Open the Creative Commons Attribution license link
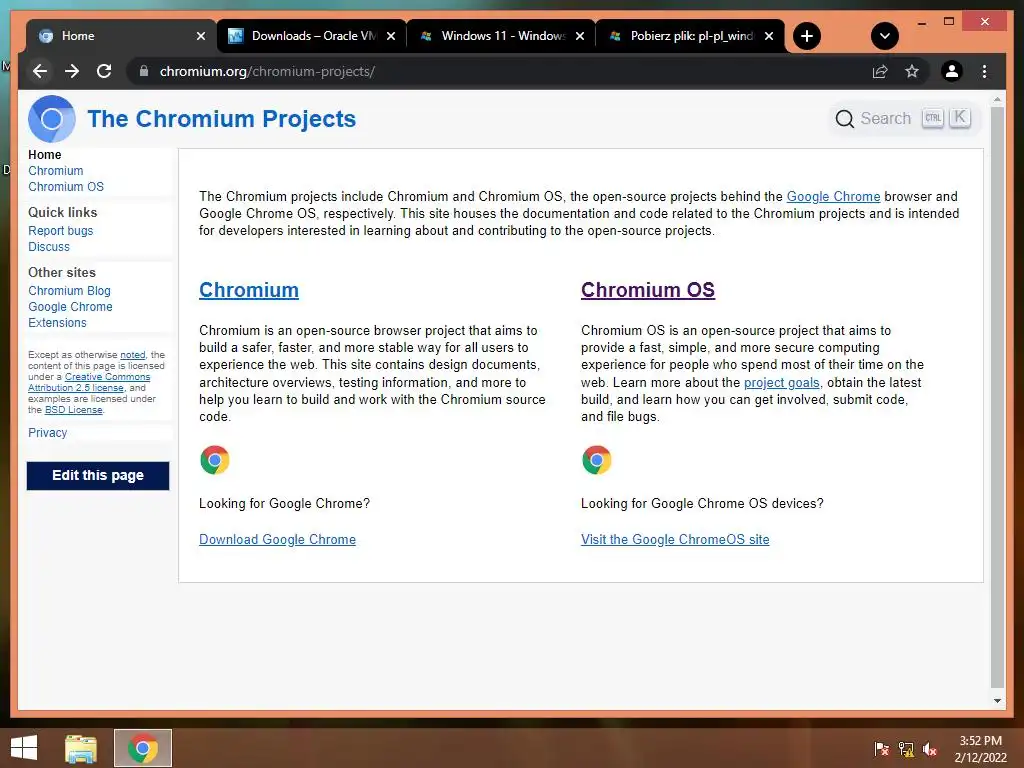The height and width of the screenshot is (768, 1024). pyautogui.click(x=89, y=382)
